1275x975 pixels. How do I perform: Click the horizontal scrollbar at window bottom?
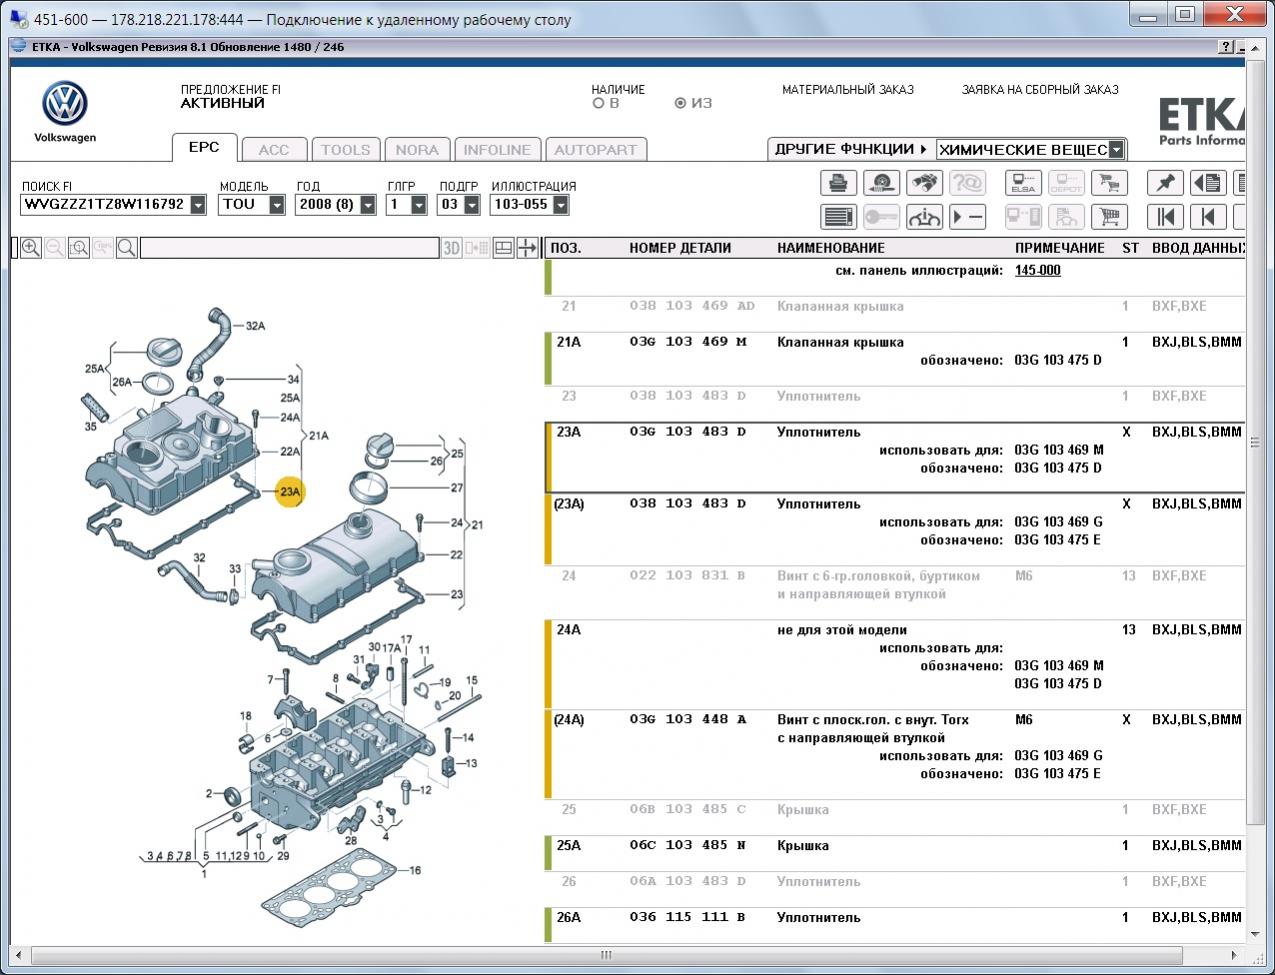coord(606,955)
